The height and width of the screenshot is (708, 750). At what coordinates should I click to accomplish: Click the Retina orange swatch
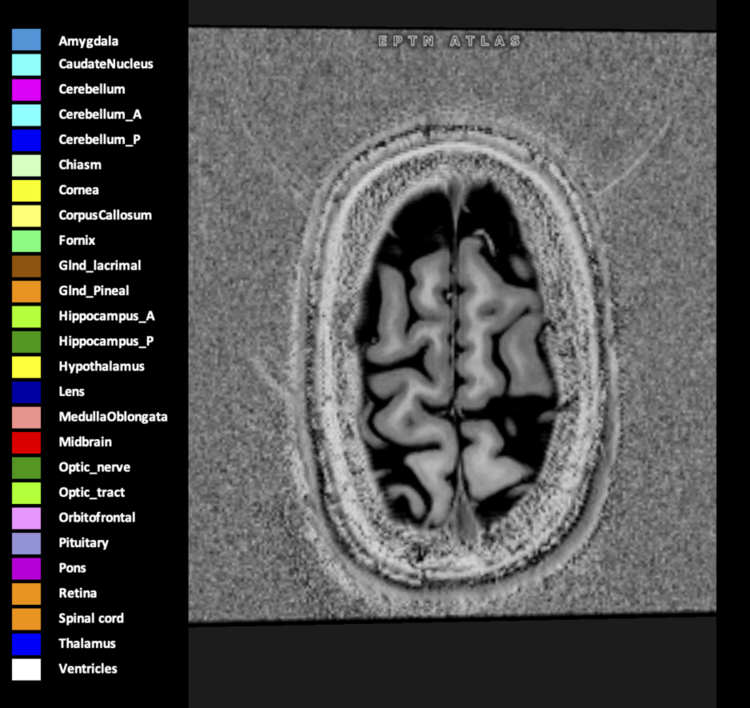pyautogui.click(x=26, y=594)
